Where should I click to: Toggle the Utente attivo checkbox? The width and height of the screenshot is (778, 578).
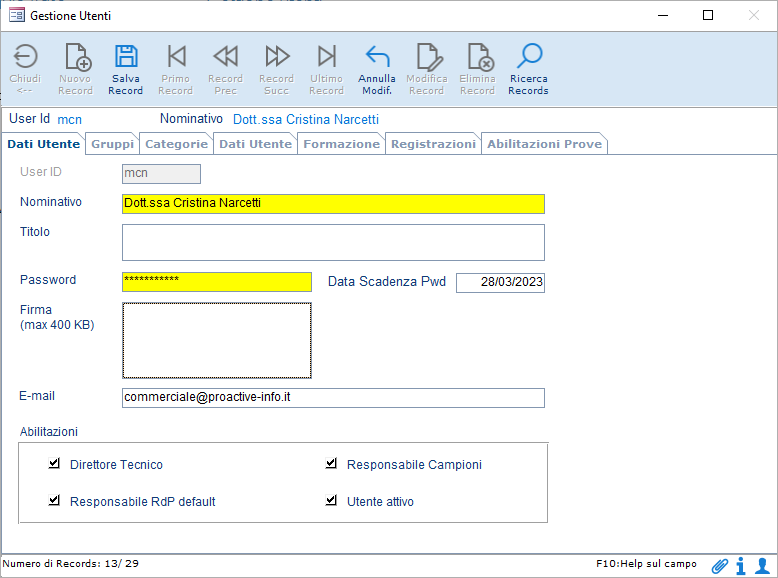pos(331,500)
